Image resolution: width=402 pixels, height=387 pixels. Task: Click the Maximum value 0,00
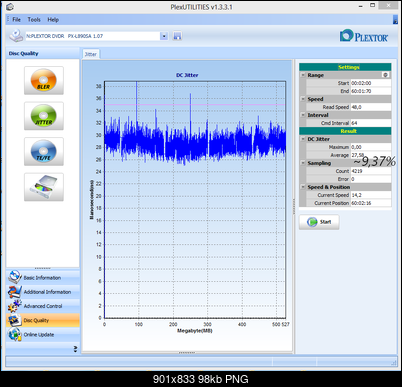pyautogui.click(x=370, y=147)
